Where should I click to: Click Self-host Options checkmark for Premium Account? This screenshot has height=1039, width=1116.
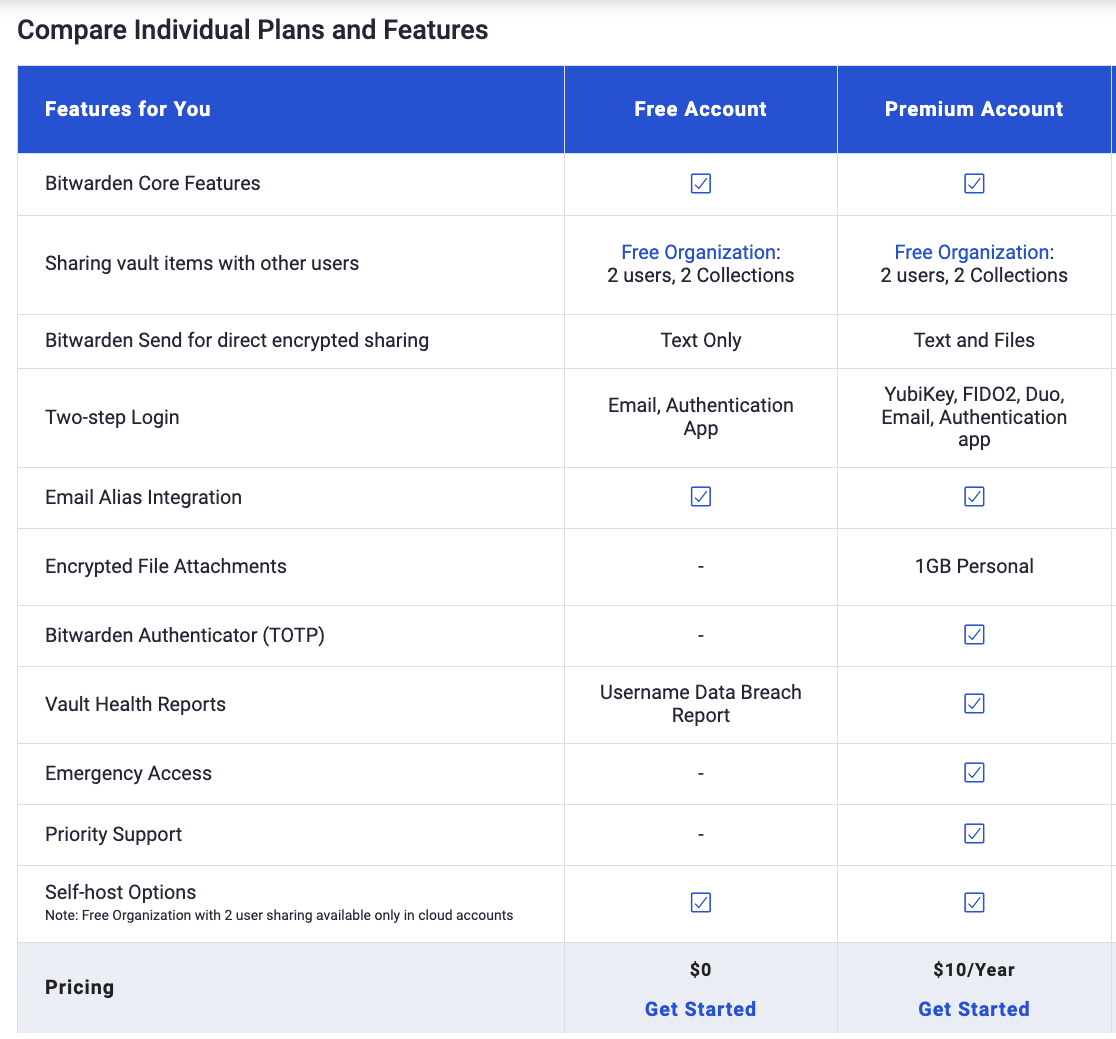coord(974,903)
